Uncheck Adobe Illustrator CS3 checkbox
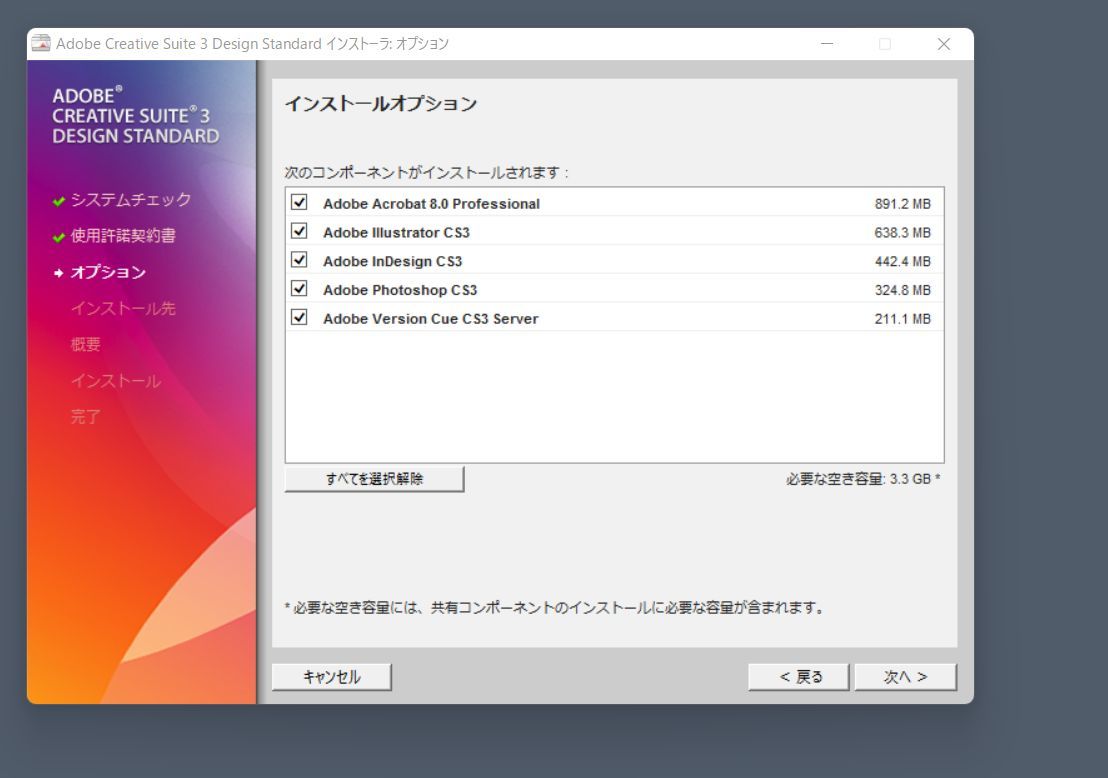 pyautogui.click(x=299, y=231)
